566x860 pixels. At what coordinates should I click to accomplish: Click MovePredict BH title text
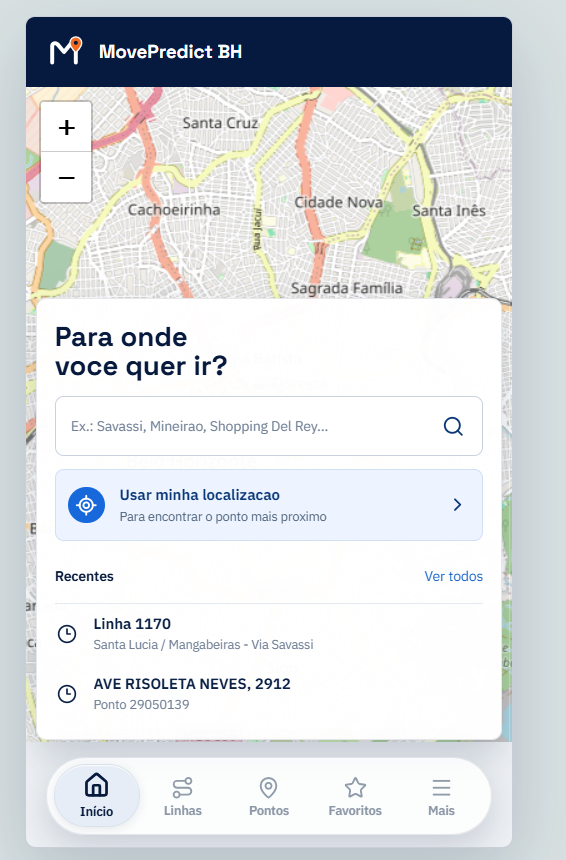point(171,52)
